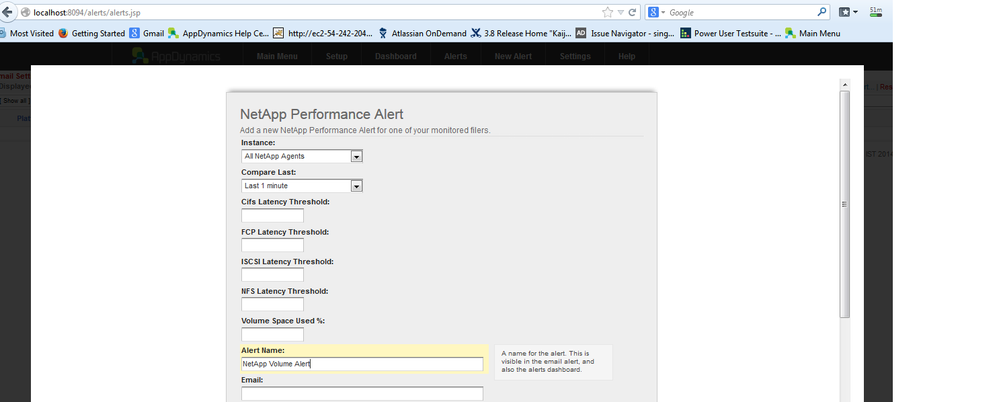
Task: Open the Dashboard menu item
Action: click(396, 56)
